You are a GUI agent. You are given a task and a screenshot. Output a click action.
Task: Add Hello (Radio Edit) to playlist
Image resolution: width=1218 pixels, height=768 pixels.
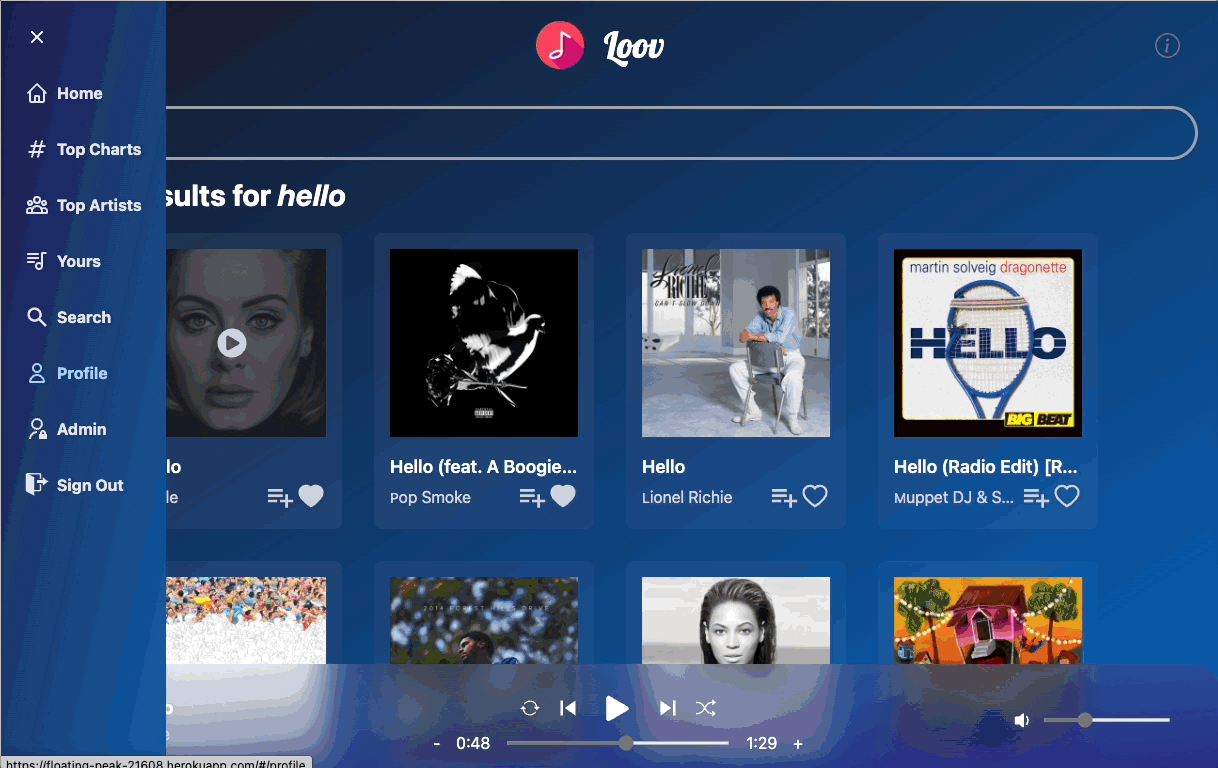point(1036,497)
